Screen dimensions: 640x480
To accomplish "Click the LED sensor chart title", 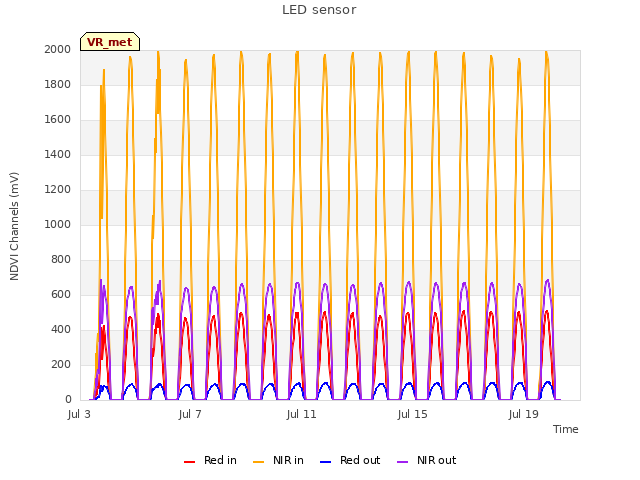I will coord(319,10).
